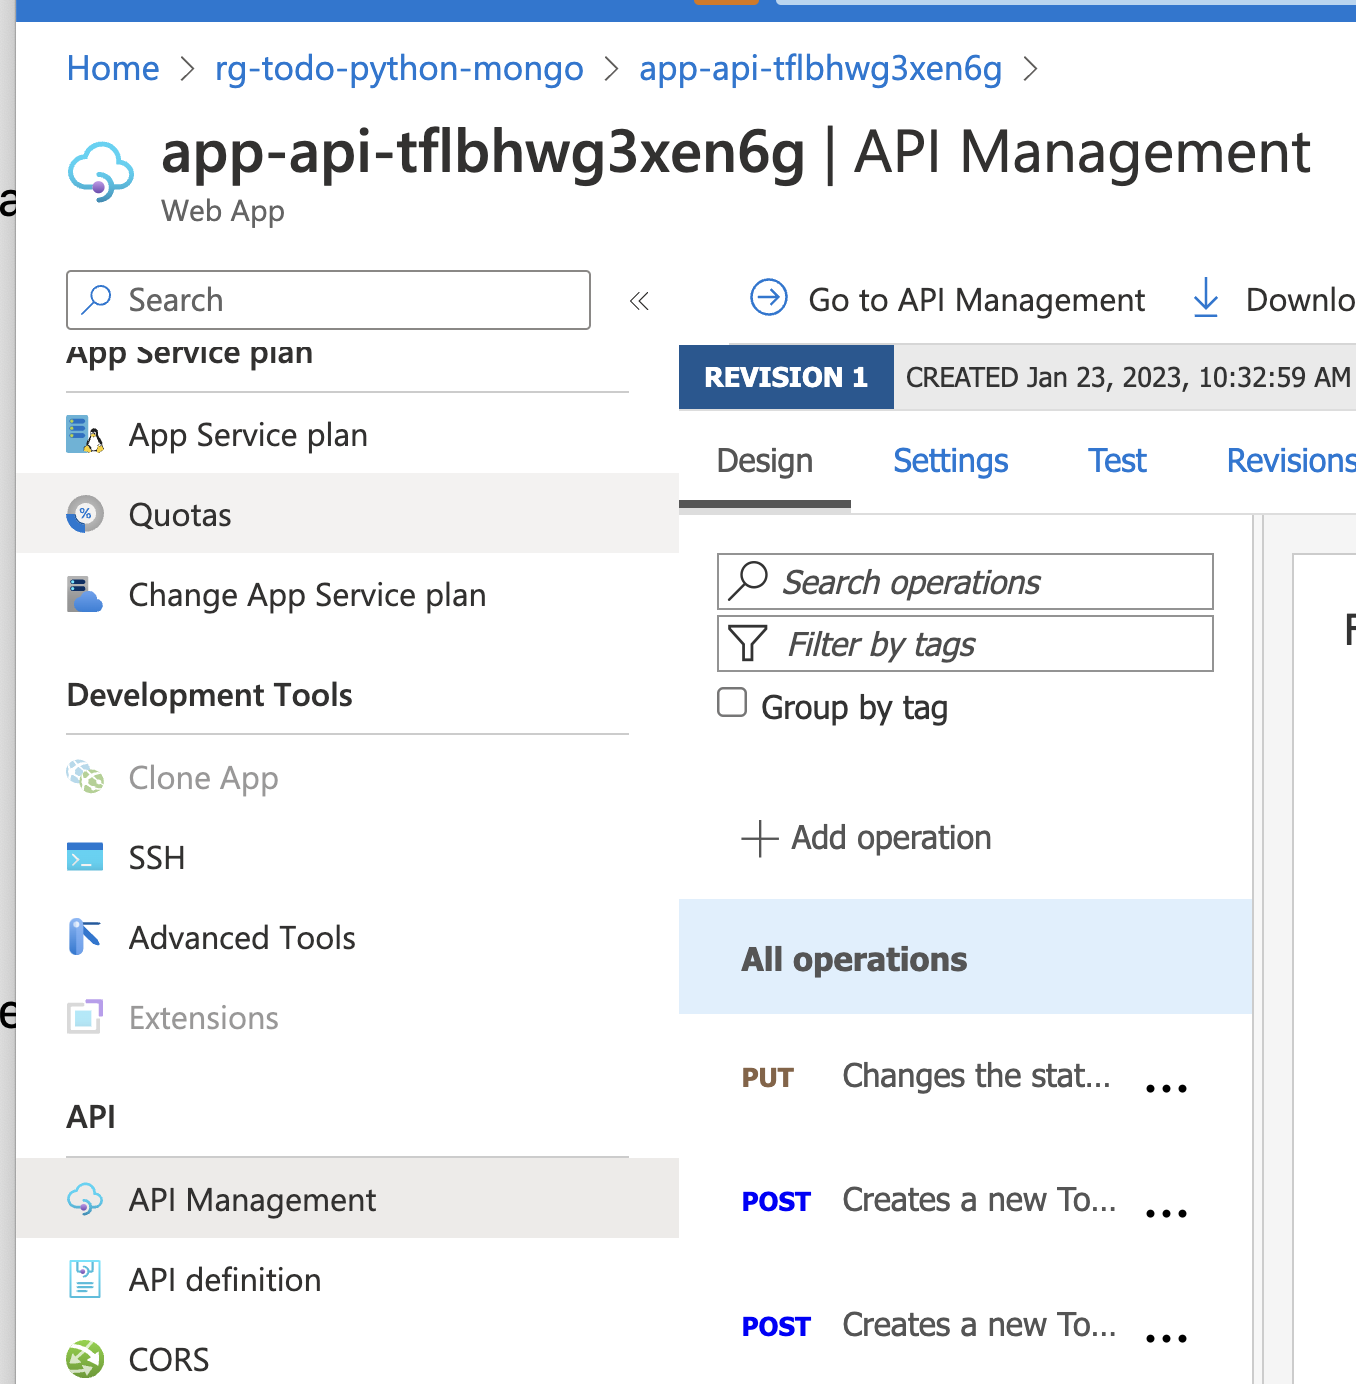Navigate to rg-todo-python-mongo breadcrumb

399,68
